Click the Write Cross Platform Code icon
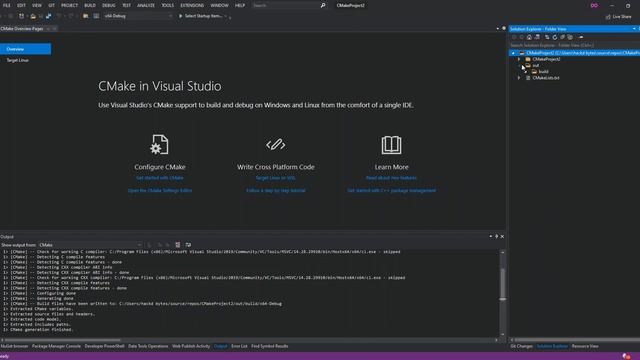This screenshot has width=640, height=360. point(276,144)
